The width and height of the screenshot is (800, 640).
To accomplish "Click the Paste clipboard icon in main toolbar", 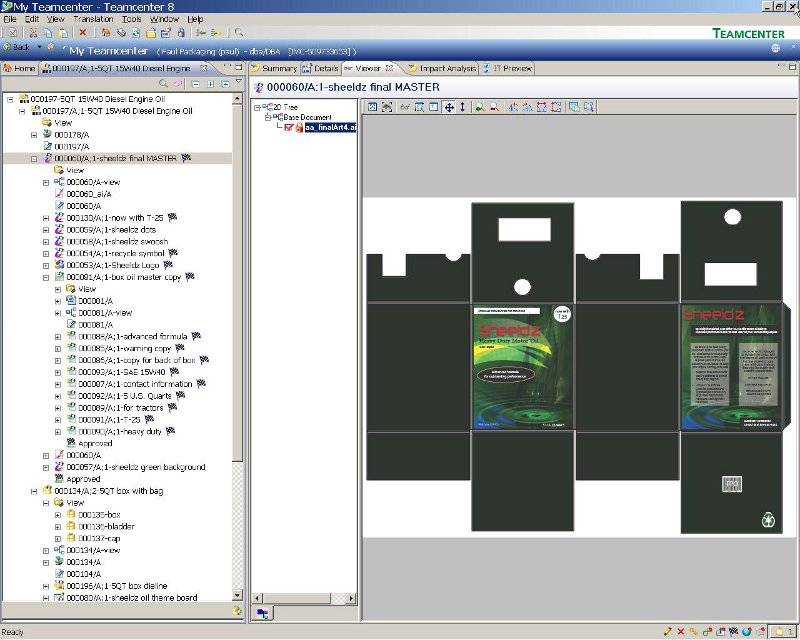I will coord(63,33).
